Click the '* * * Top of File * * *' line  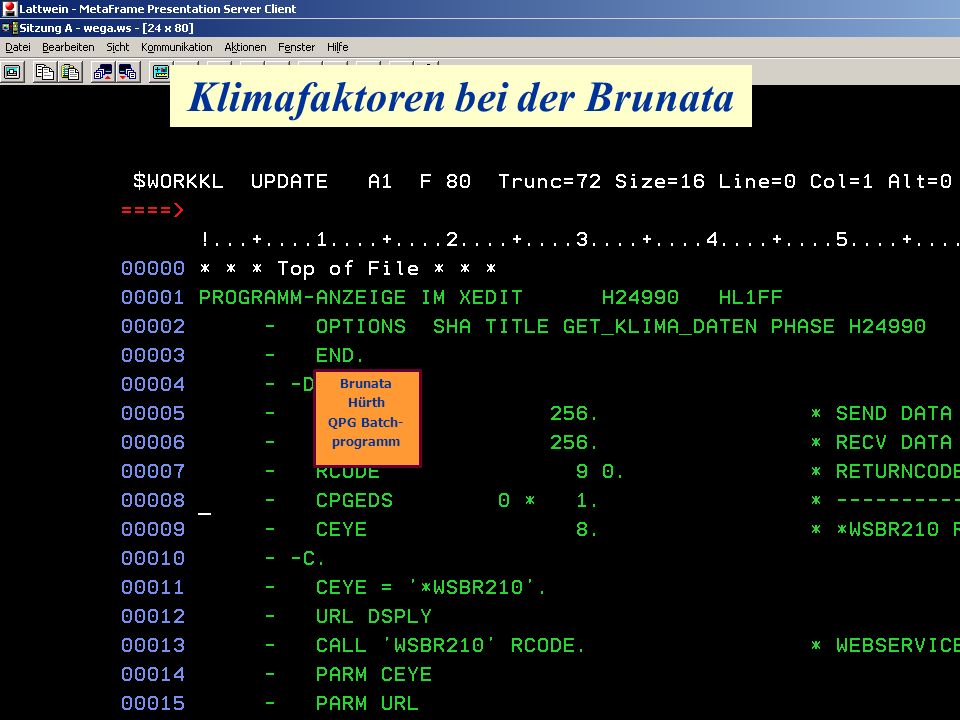pyautogui.click(x=348, y=268)
